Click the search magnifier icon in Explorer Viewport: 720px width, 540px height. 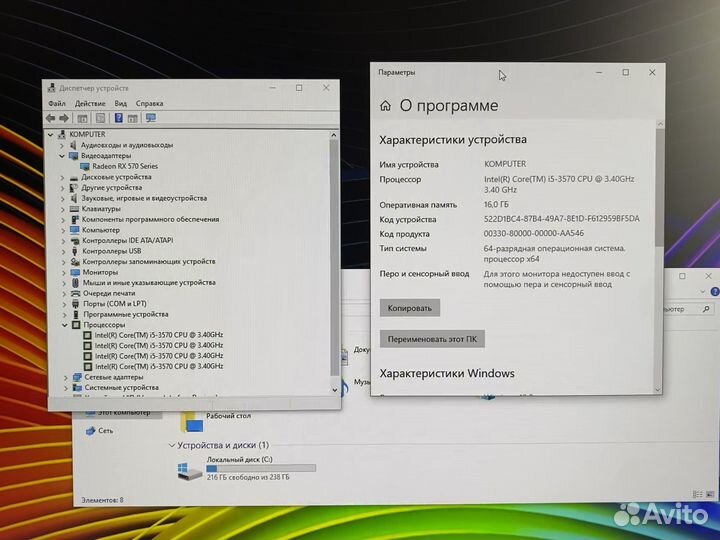[706, 309]
